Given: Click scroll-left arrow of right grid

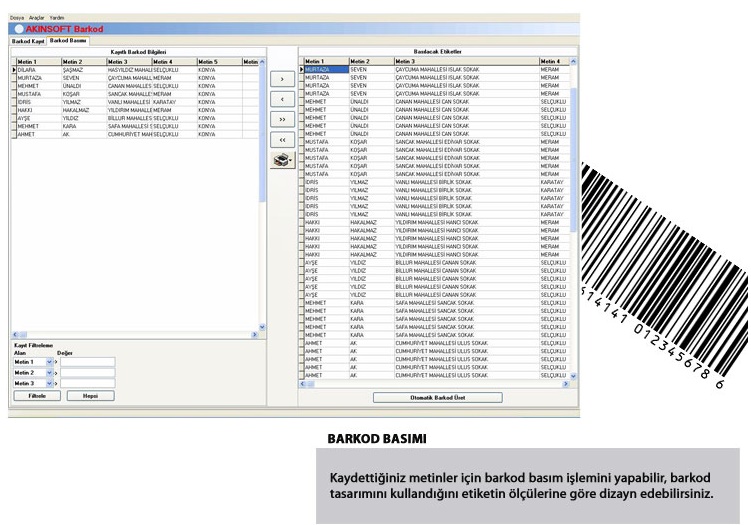Looking at the screenshot, I should coord(302,384).
